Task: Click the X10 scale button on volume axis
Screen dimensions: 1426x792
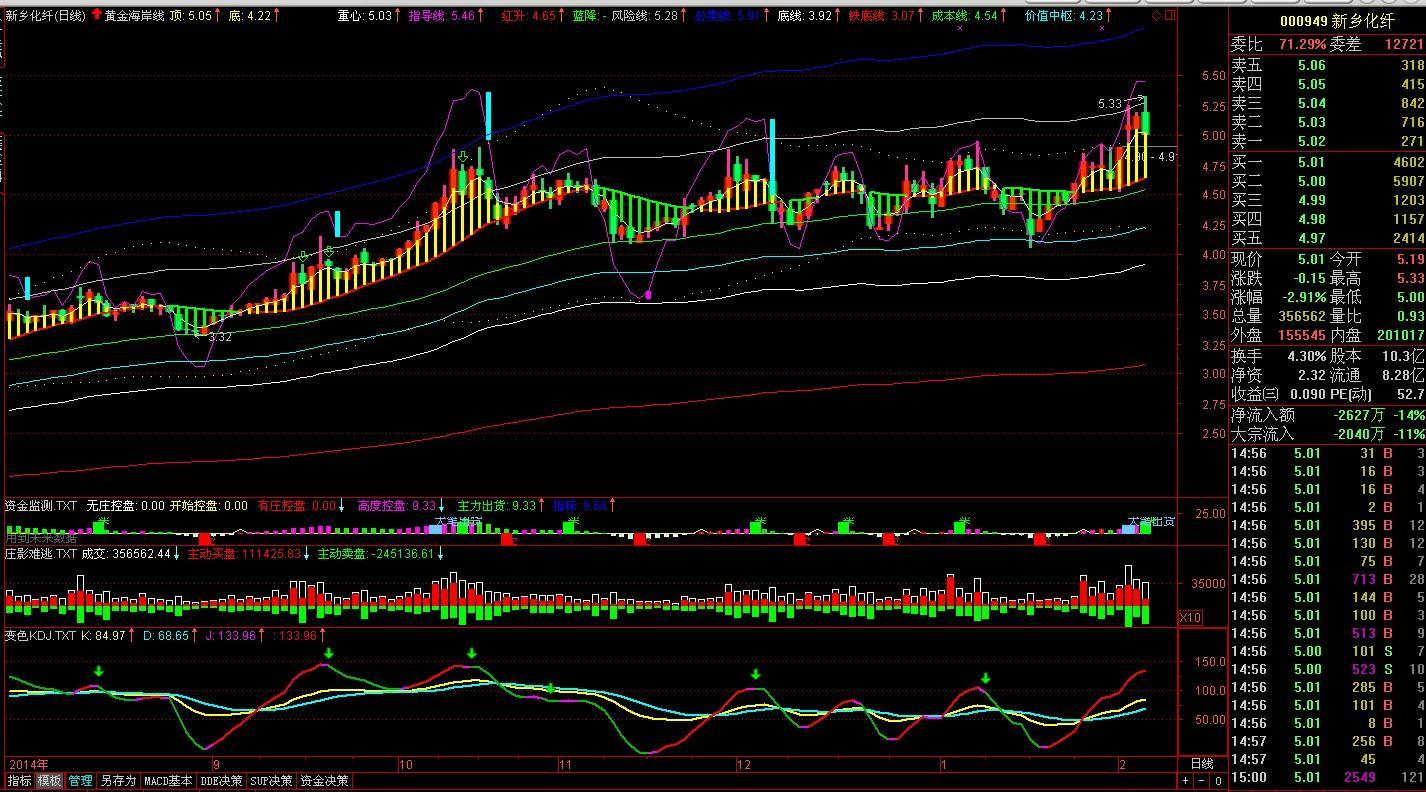Action: tap(1190, 617)
